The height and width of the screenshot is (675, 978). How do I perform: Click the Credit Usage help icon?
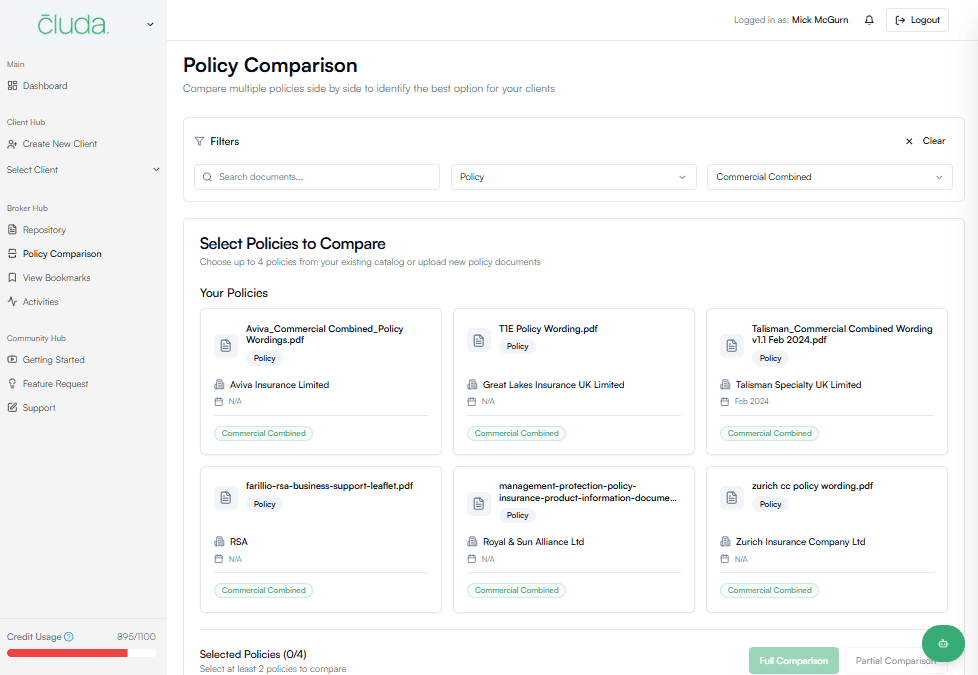coord(69,637)
